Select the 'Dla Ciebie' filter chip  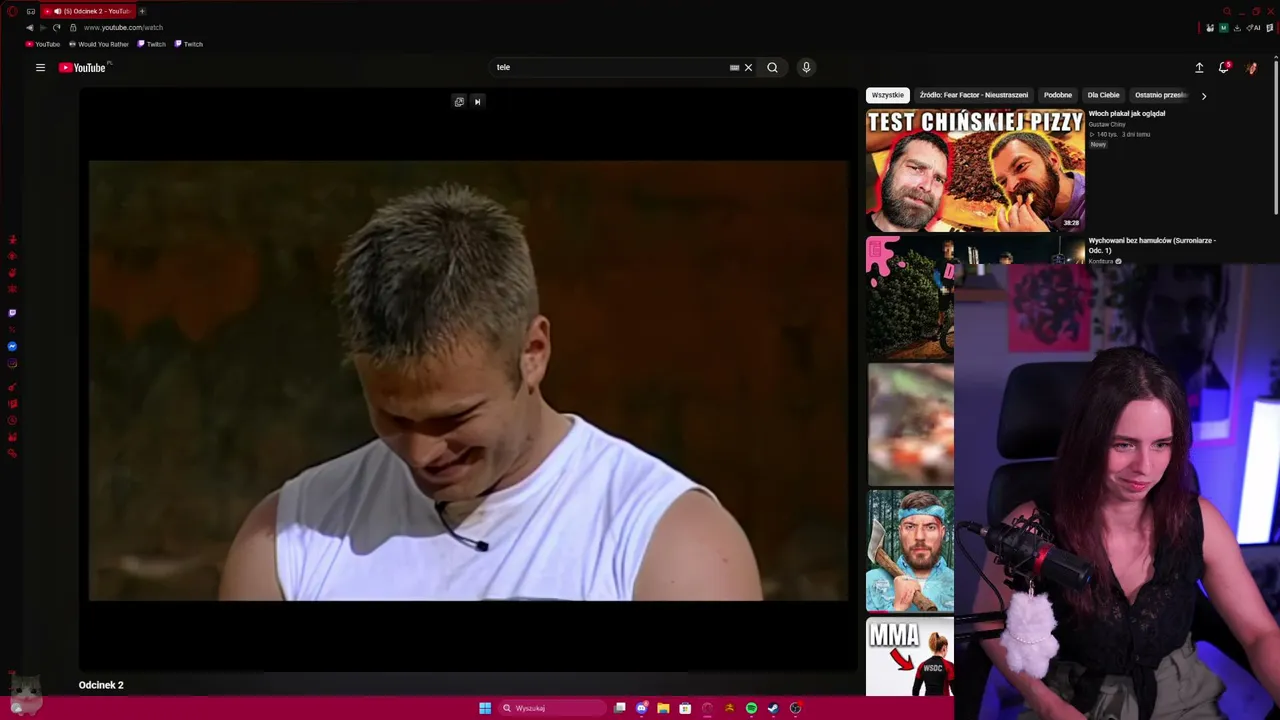(1103, 95)
